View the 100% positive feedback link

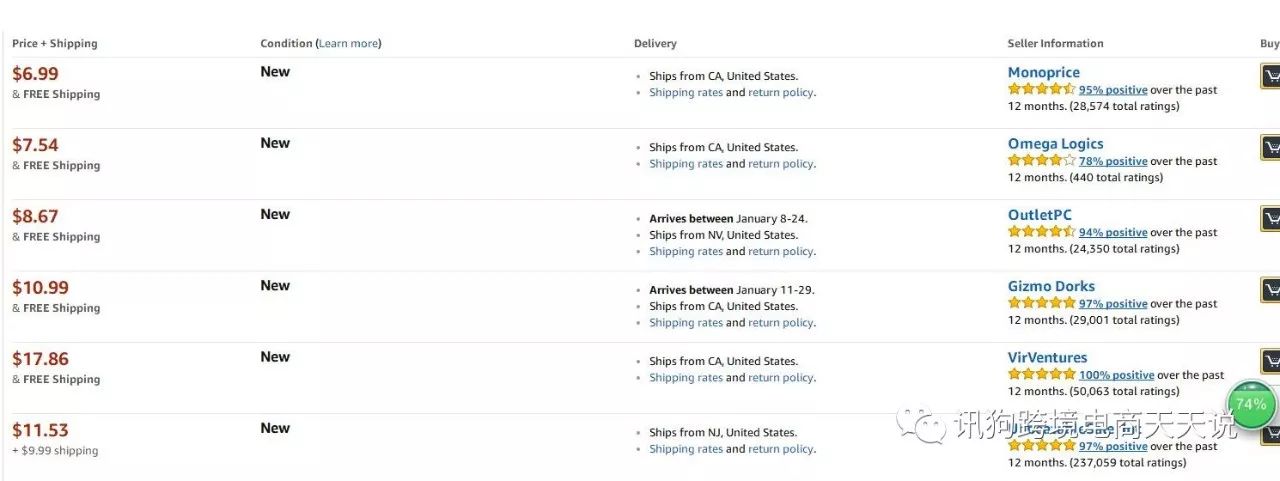[1116, 375]
